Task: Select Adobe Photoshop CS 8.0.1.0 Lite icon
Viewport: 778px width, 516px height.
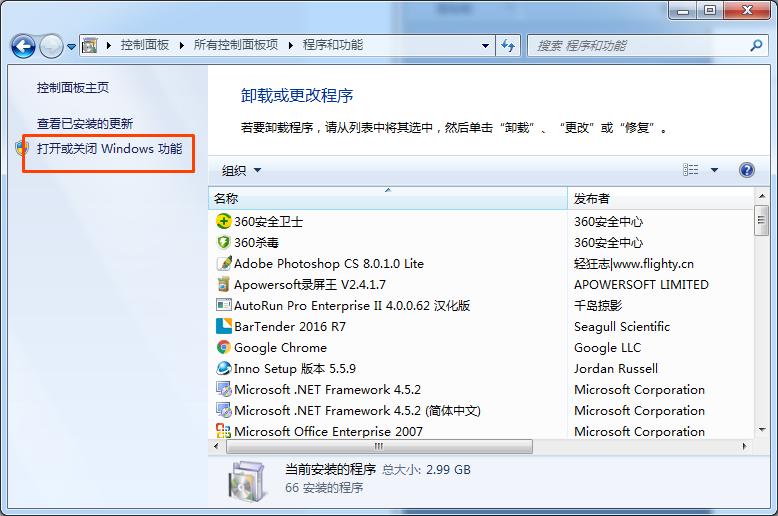Action: pos(224,263)
